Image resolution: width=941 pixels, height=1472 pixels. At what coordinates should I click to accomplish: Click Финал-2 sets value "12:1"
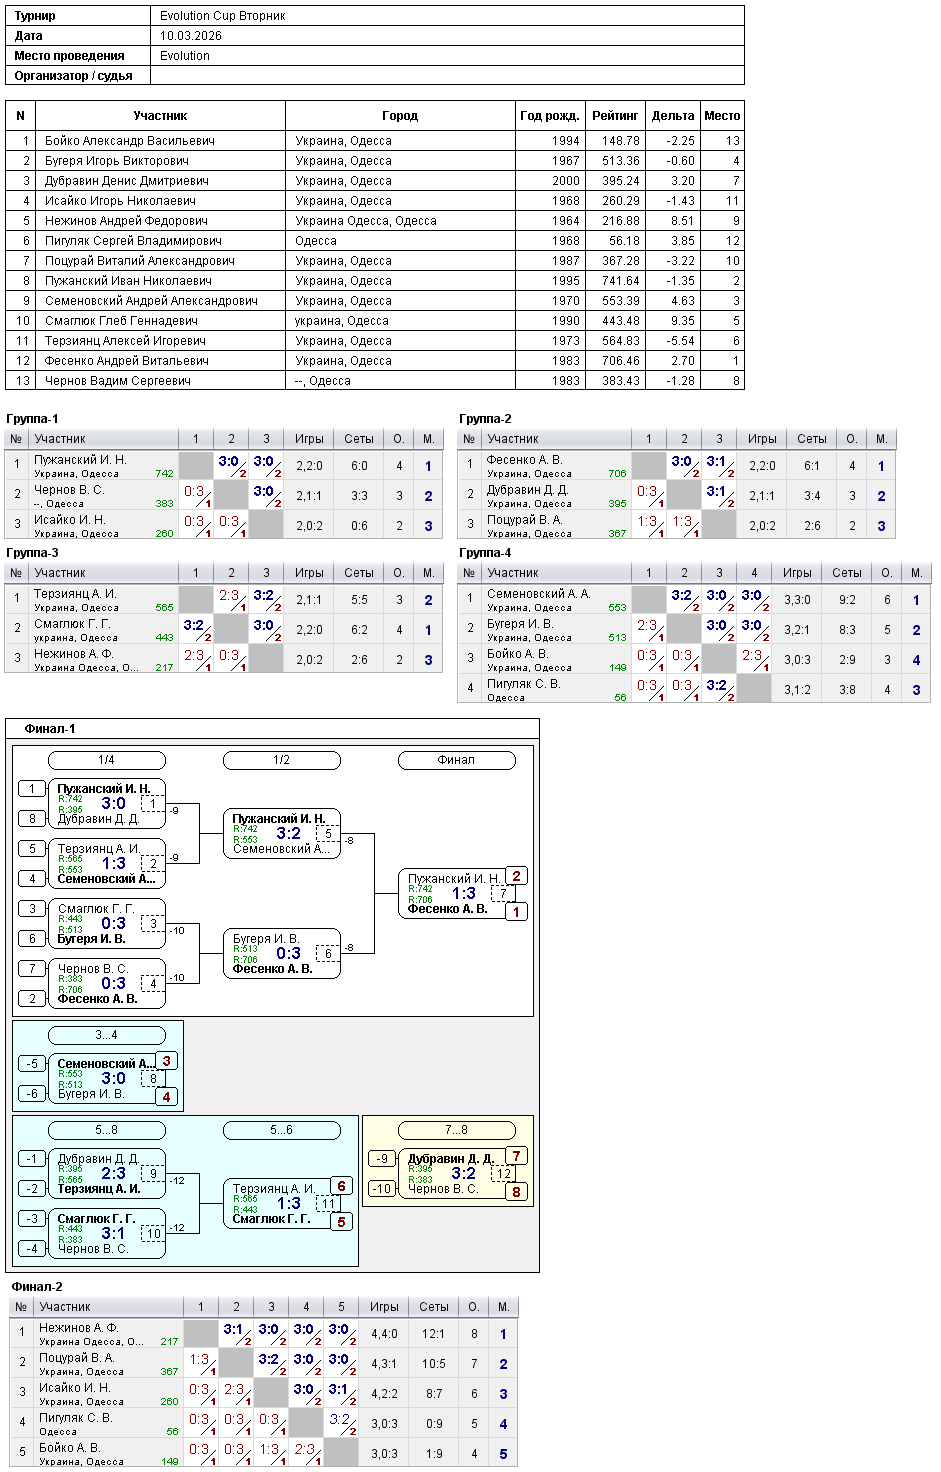(433, 1334)
